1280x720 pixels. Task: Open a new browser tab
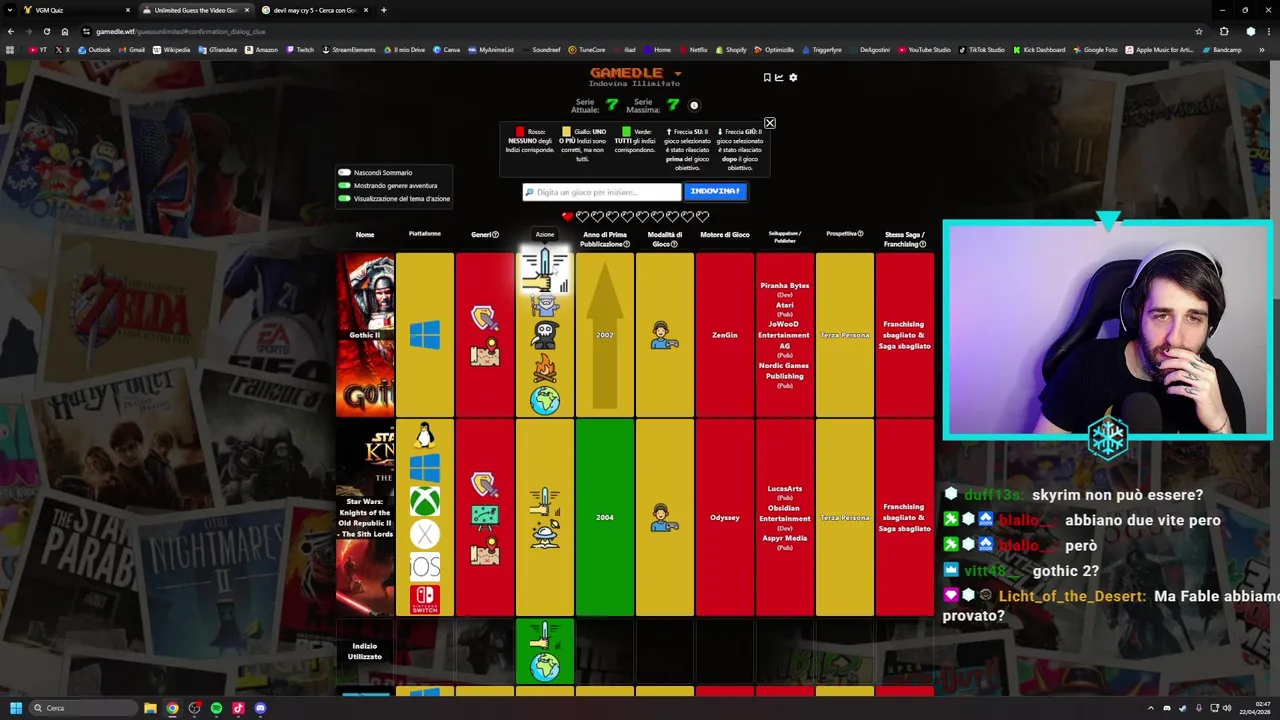tap(384, 10)
